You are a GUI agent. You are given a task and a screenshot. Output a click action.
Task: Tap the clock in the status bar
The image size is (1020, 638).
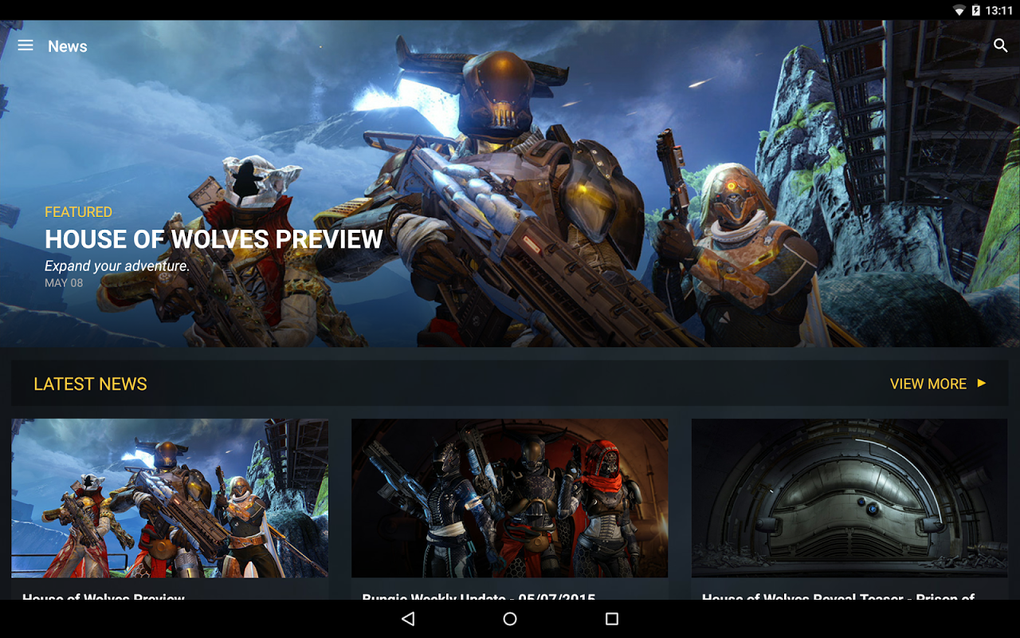[1000, 11]
